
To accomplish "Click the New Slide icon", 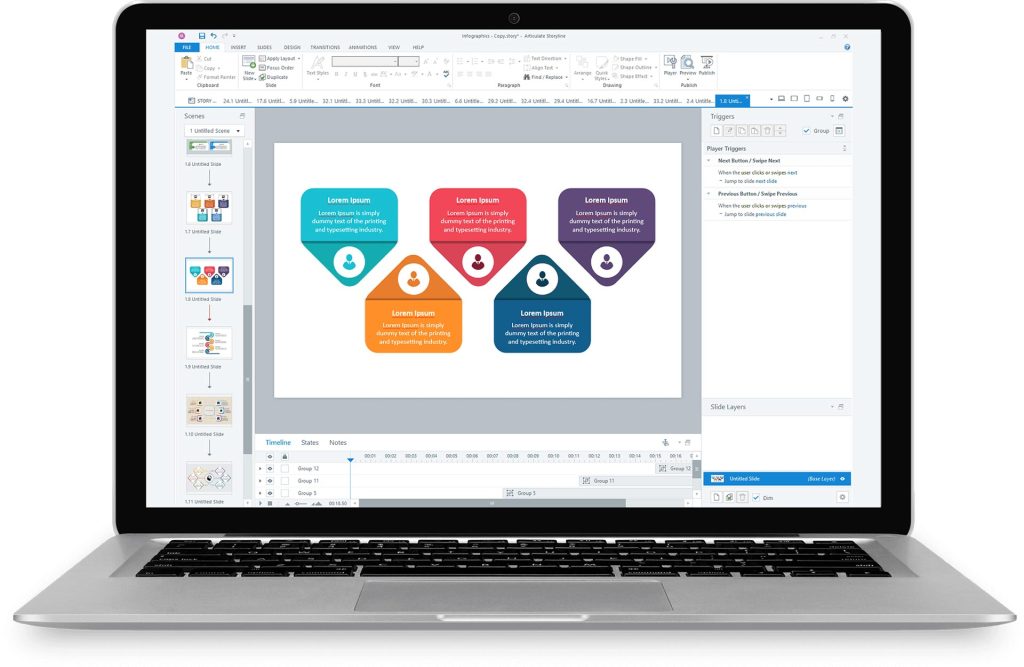I will tap(249, 65).
